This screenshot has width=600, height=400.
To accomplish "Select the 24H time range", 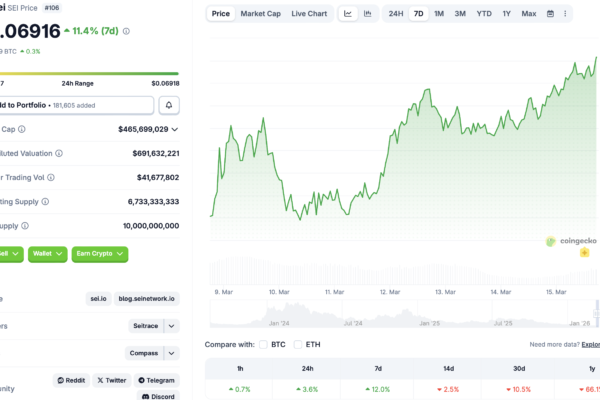I will [396, 14].
